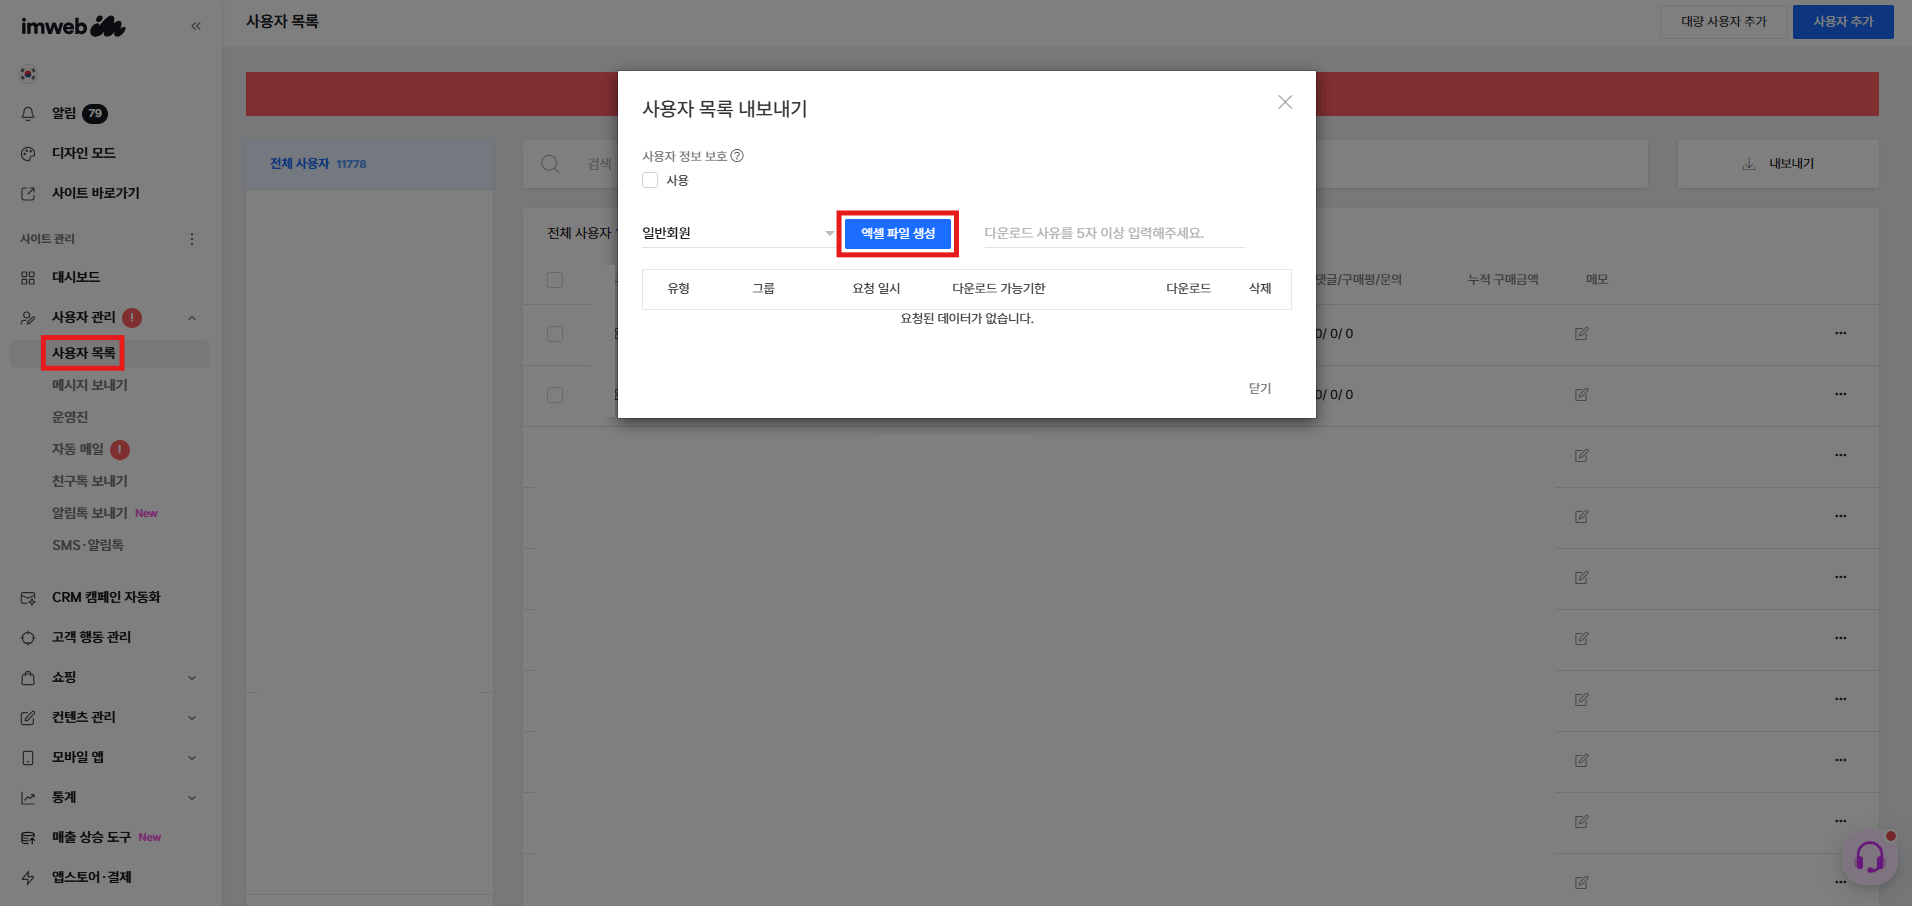The height and width of the screenshot is (906, 1912).
Task: Click the 컨텐츠 관리 edit icon
Action: 28,718
